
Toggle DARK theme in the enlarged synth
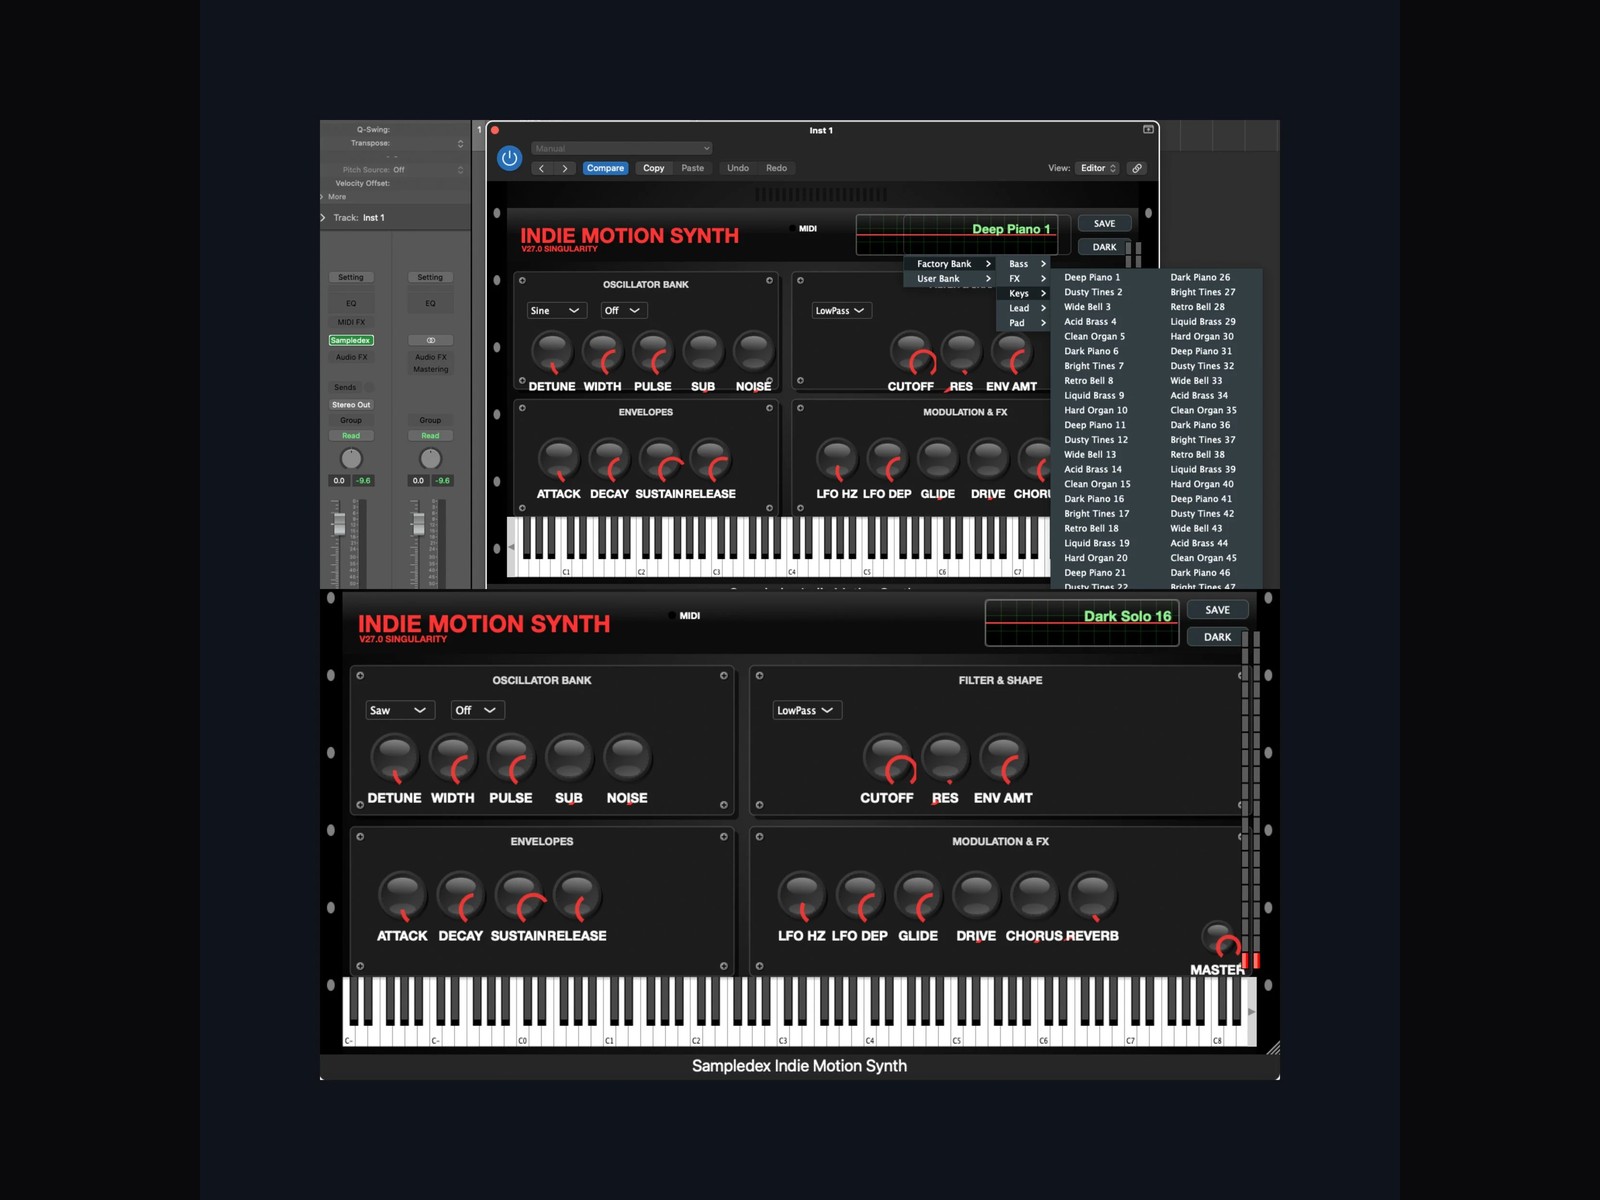pos(1217,637)
